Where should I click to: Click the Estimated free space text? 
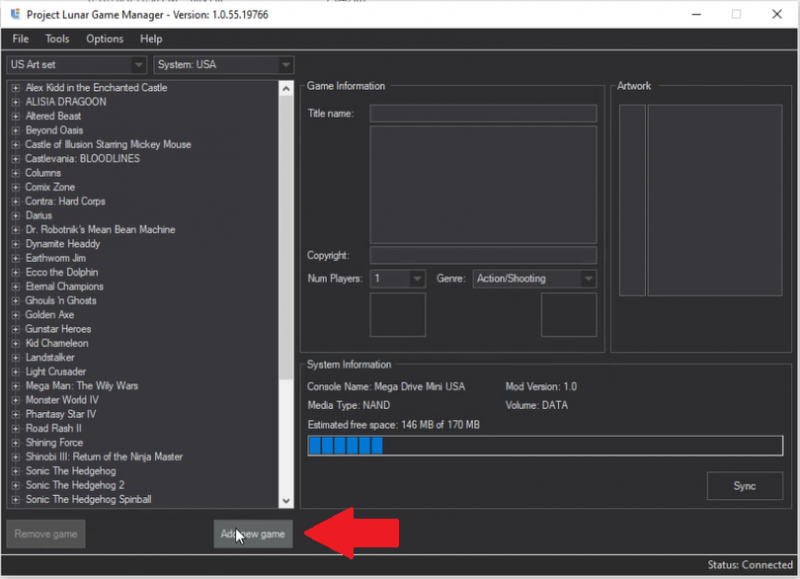[x=393, y=425]
